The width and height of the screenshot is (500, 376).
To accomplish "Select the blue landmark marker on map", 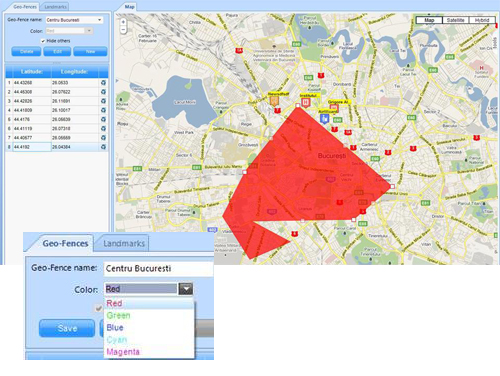I will point(324,118).
